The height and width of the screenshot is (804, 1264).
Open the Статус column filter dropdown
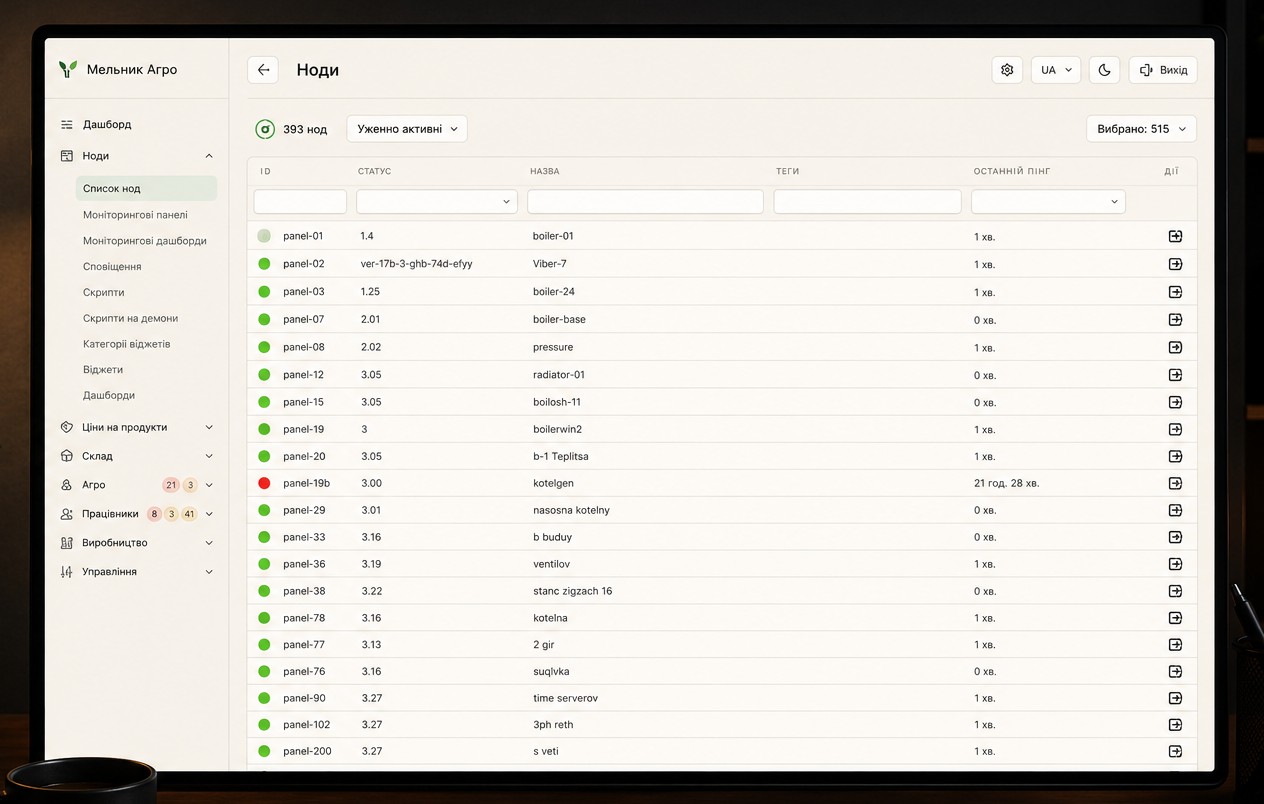437,201
